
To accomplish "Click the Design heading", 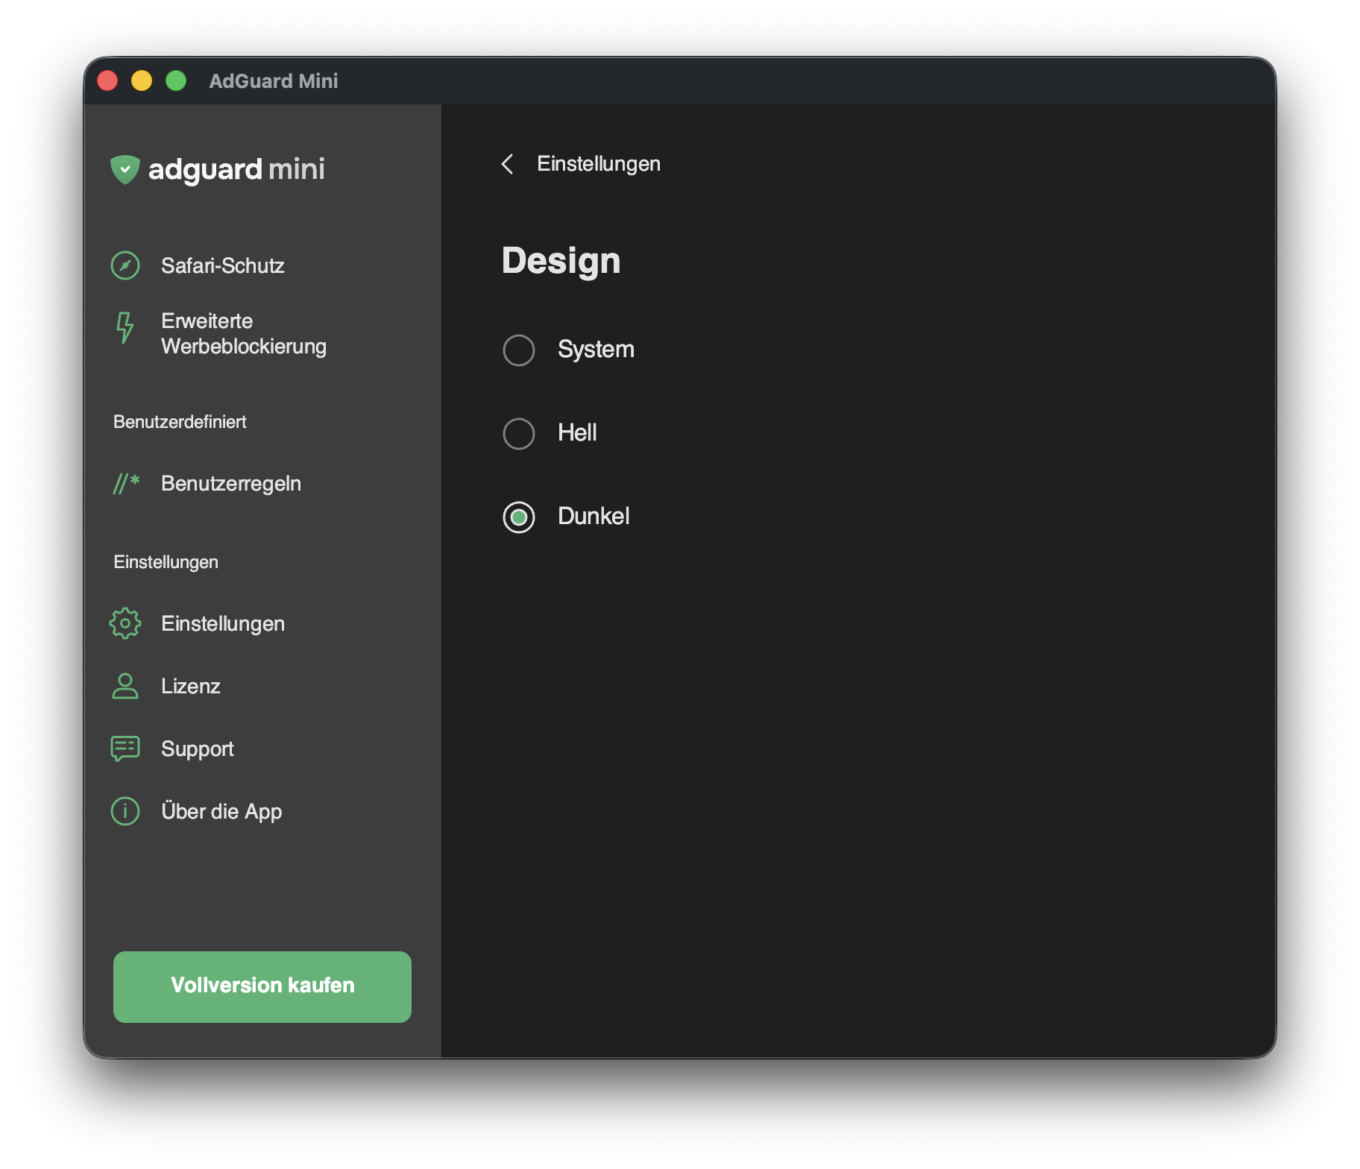I will coord(561,260).
